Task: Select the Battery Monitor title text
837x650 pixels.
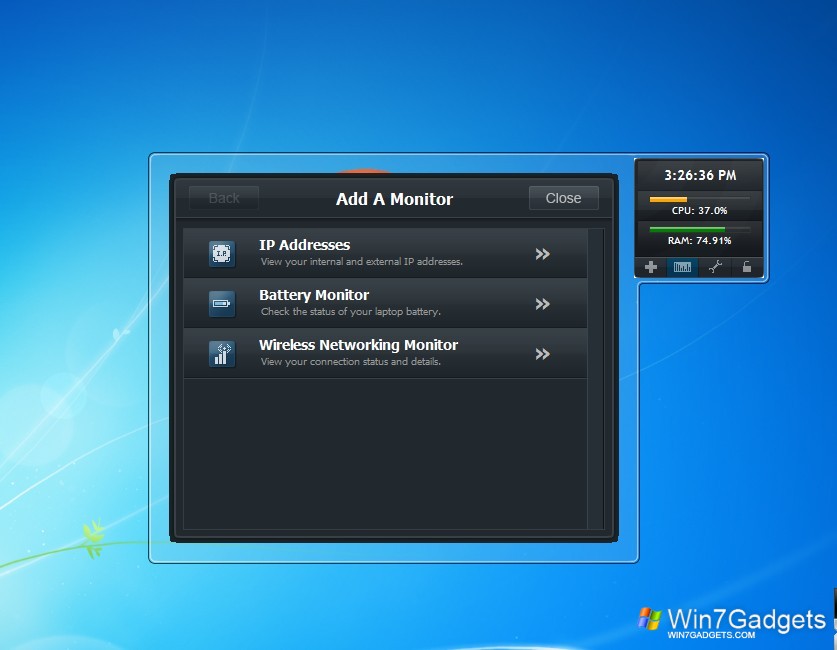Action: pos(314,295)
